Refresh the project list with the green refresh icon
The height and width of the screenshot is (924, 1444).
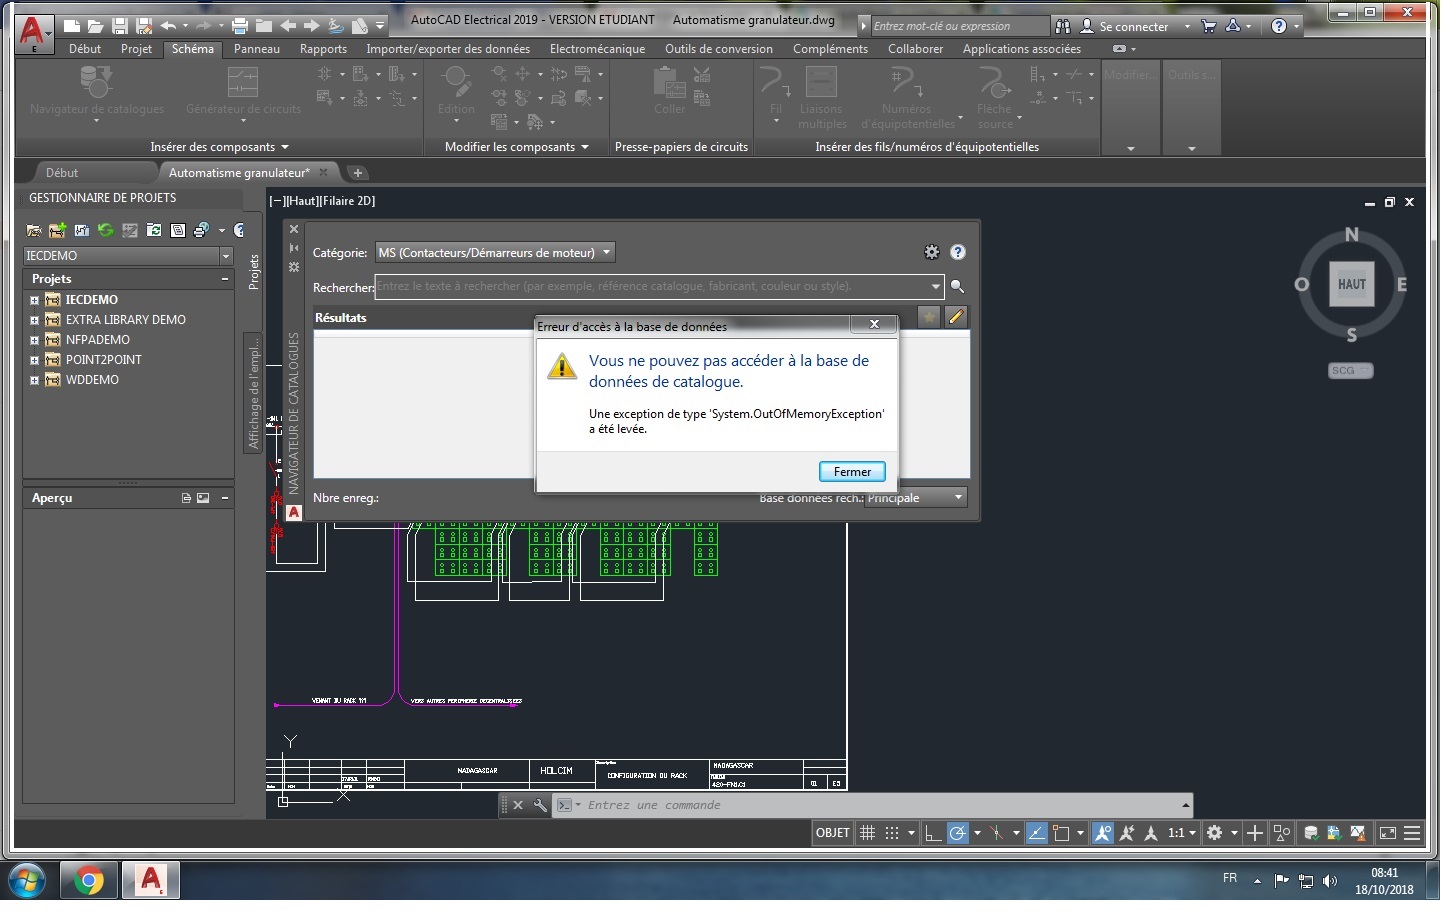coord(106,230)
